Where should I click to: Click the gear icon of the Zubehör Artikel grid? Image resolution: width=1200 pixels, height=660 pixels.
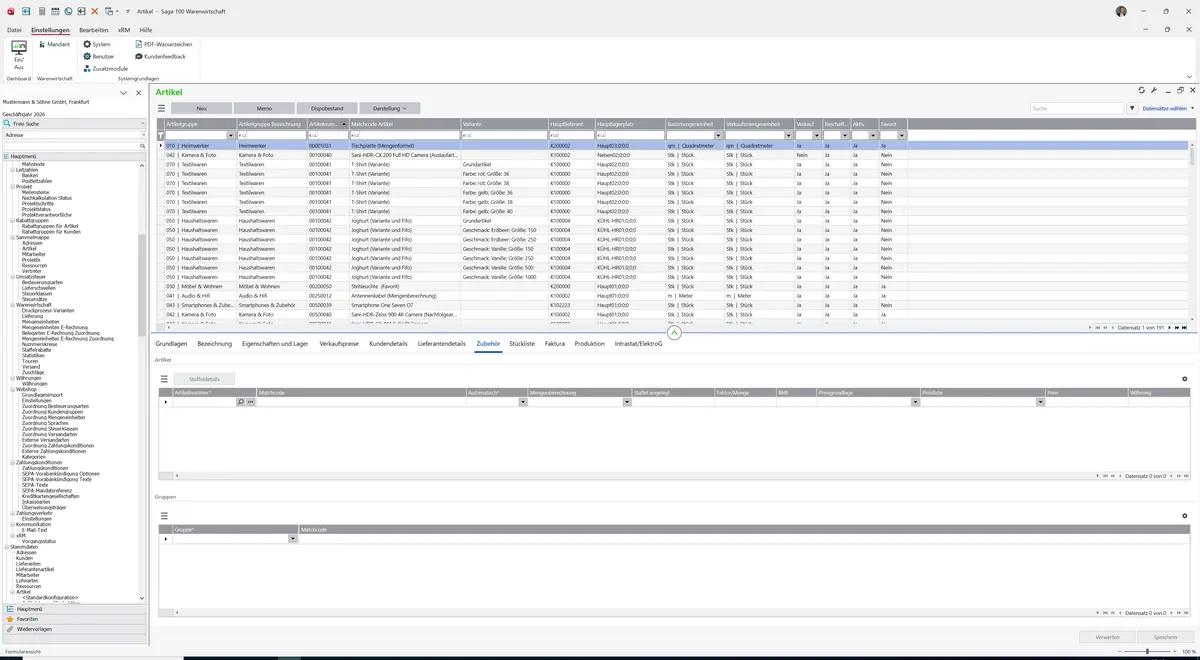click(1185, 379)
